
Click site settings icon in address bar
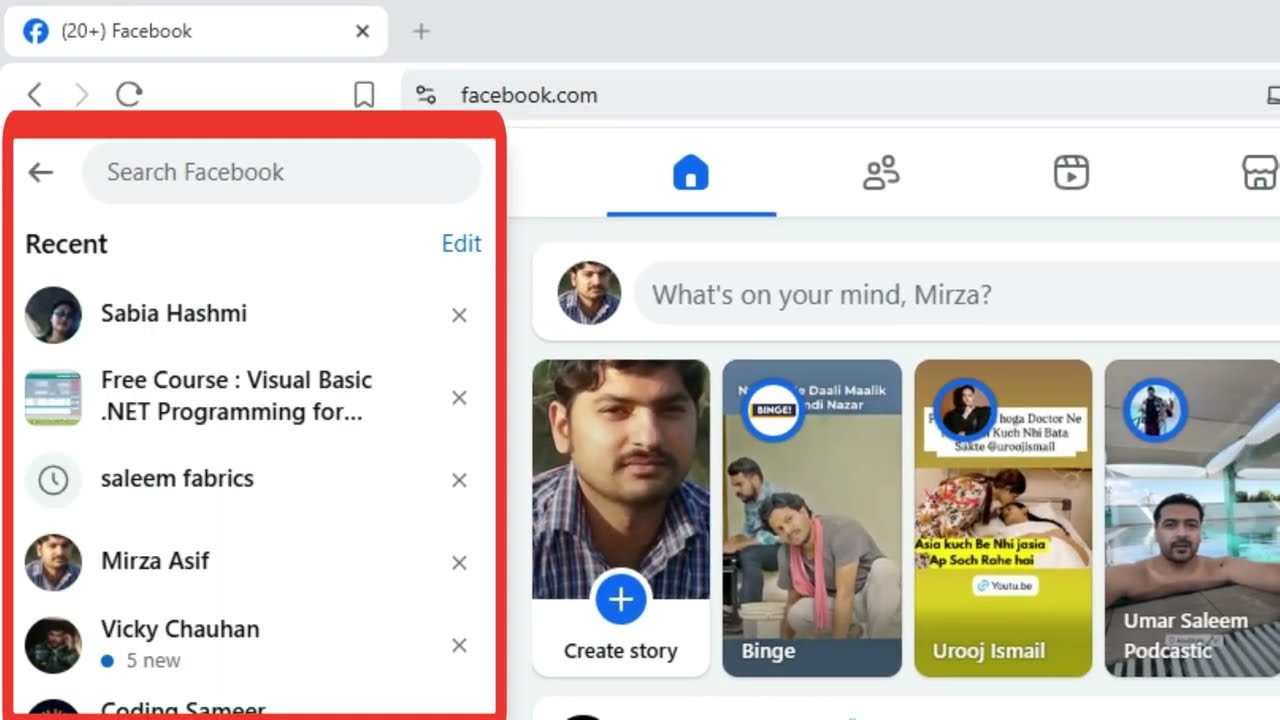[427, 95]
